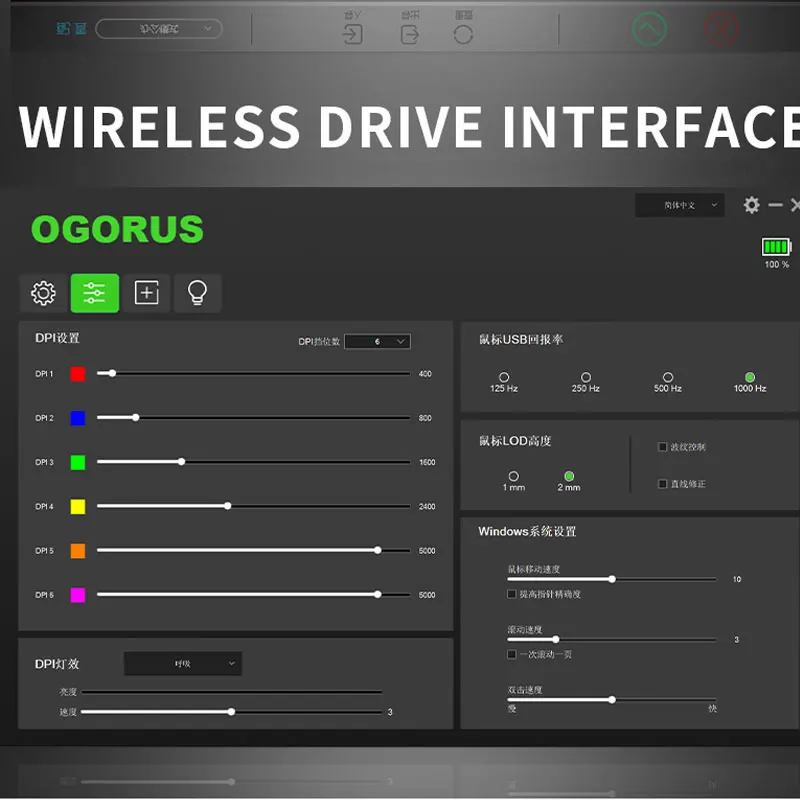The width and height of the screenshot is (800, 800).
Task: Enable the 直线修正 checkbox
Action: [662, 484]
